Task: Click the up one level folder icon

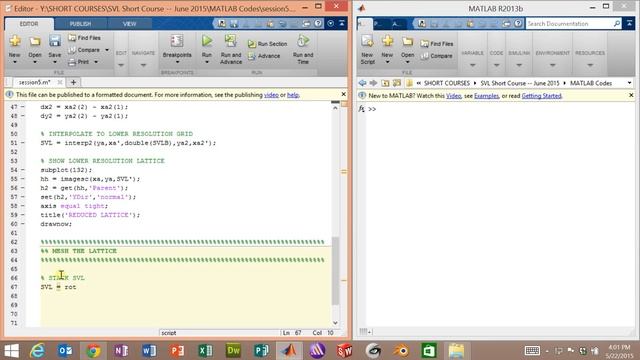Action: pos(385,83)
